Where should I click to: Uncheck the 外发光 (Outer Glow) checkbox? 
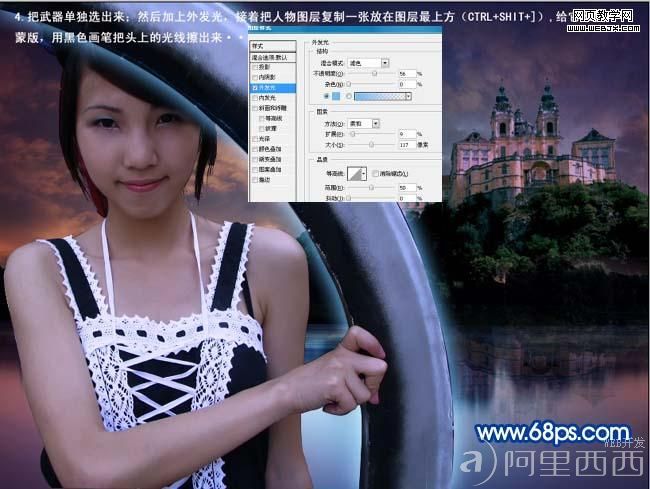[255, 88]
